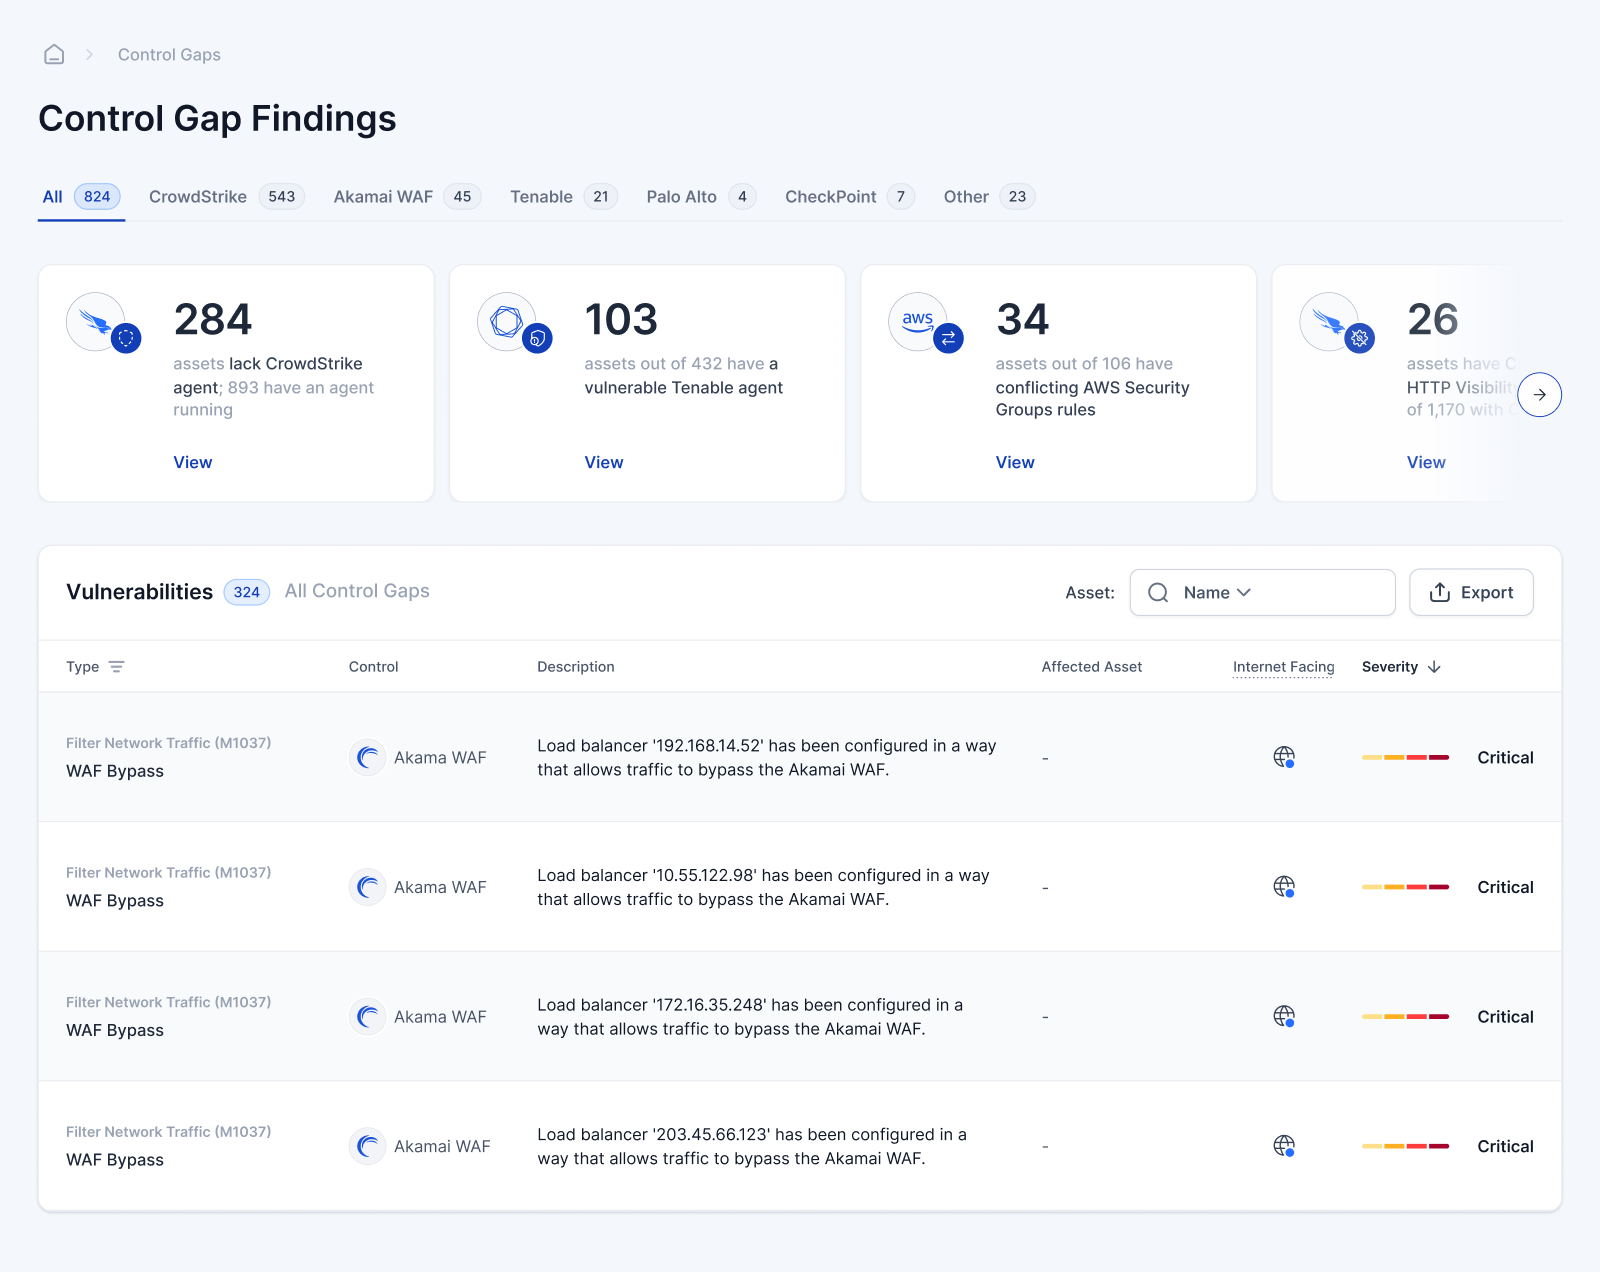Screen dimensions: 1600x1272
Task: Click the Internet Facing column header
Action: point(1283,667)
